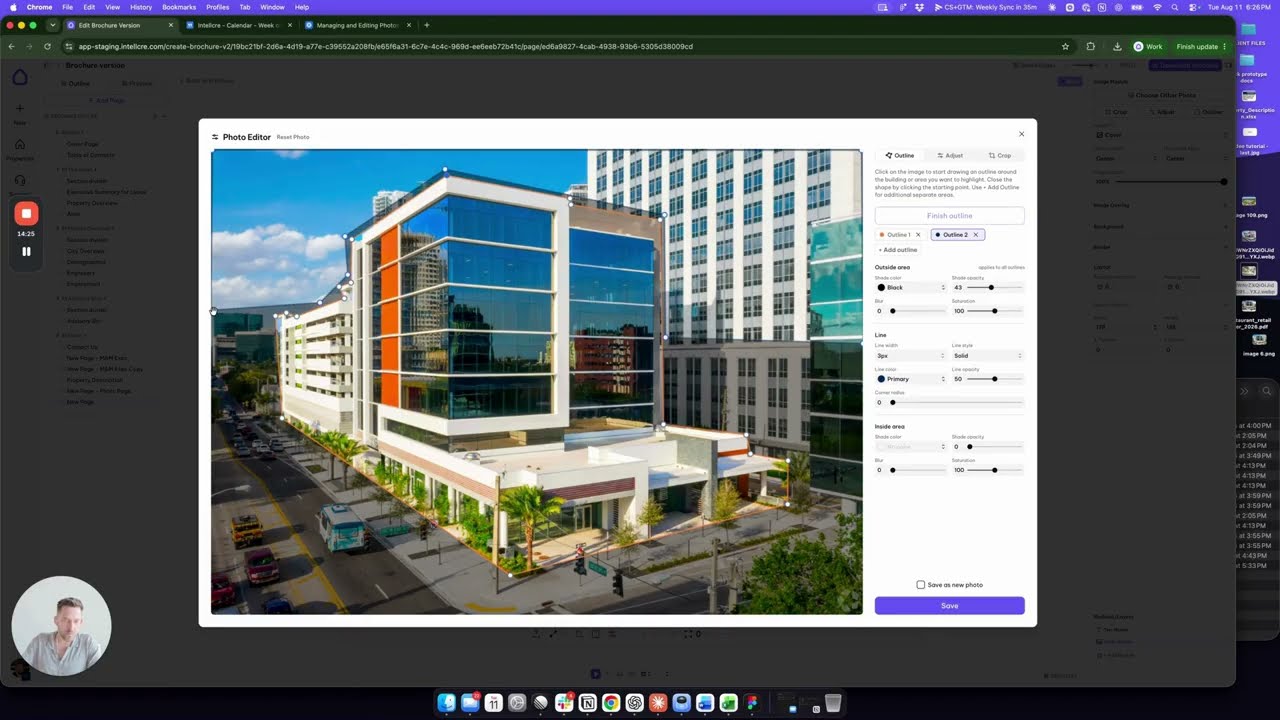Click the Line opacity value 50
Image resolution: width=1280 pixels, height=720 pixels.
tap(958, 379)
